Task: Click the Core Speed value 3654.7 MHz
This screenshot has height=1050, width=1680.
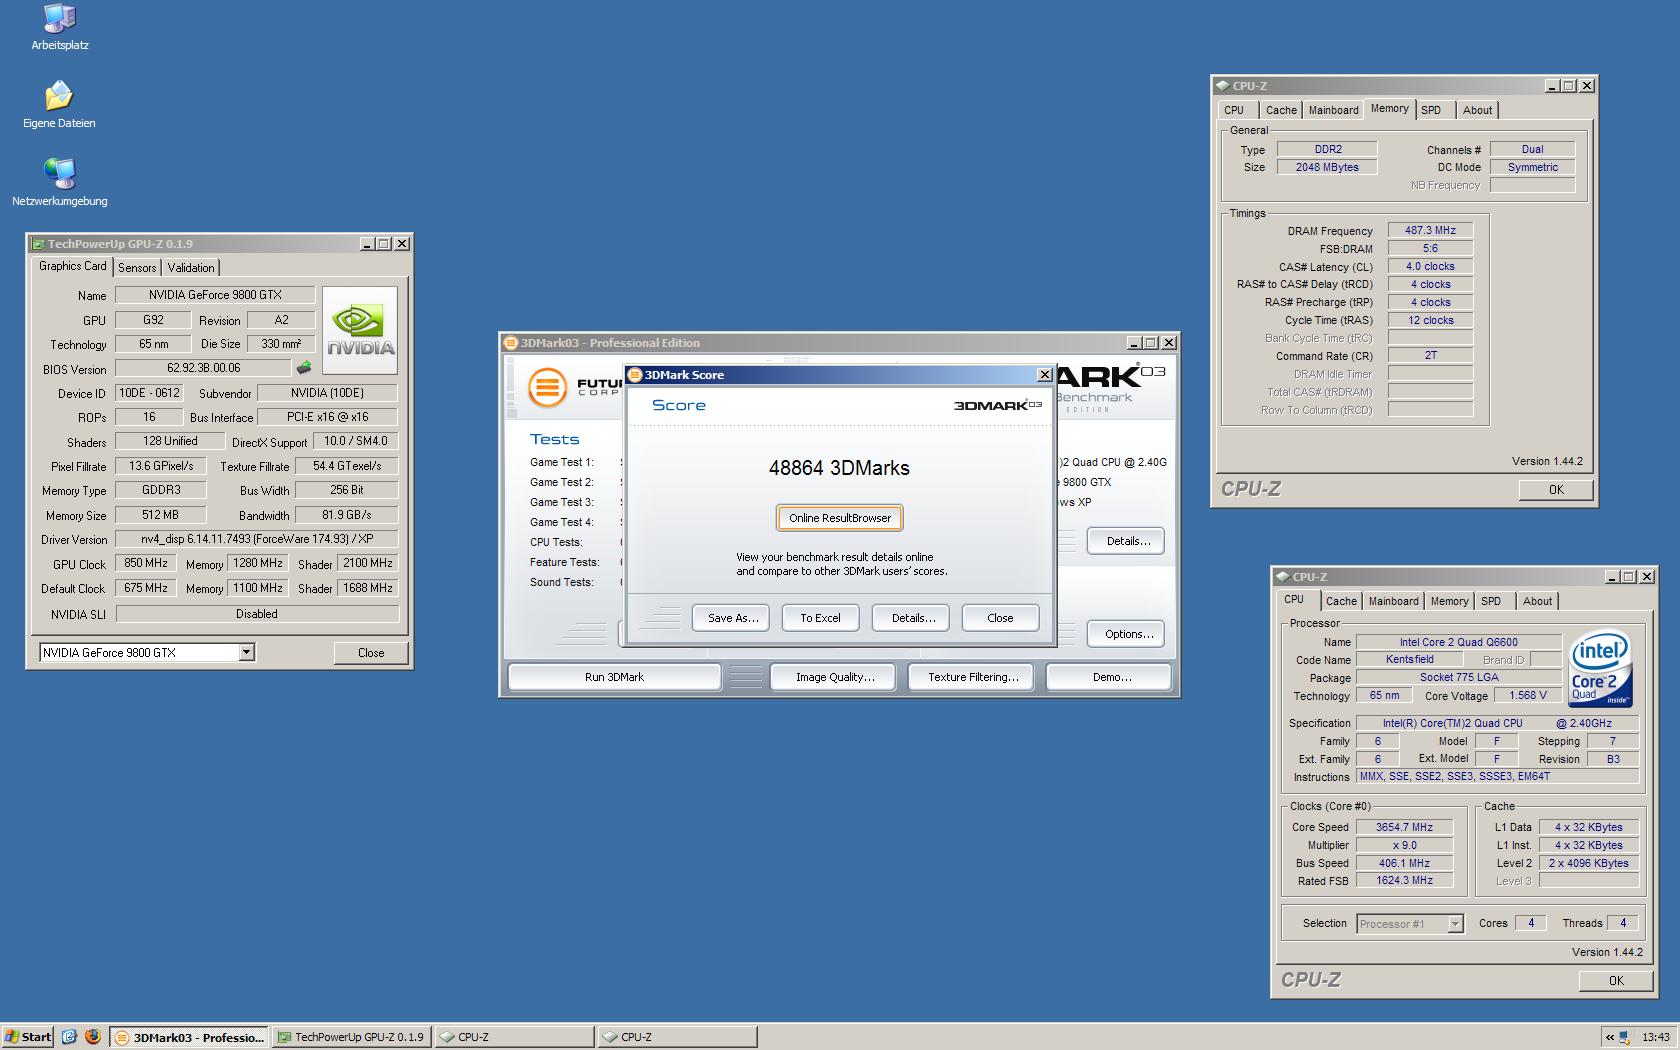Action: click(x=1404, y=827)
